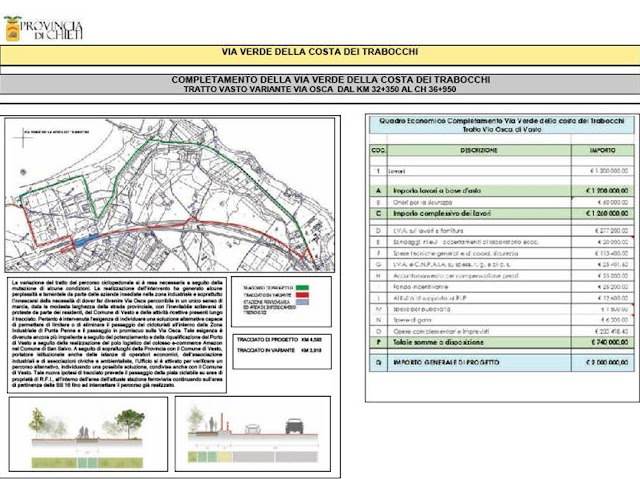
Task: Click the € 2 000 000,00 general total cell
Action: coord(602,362)
